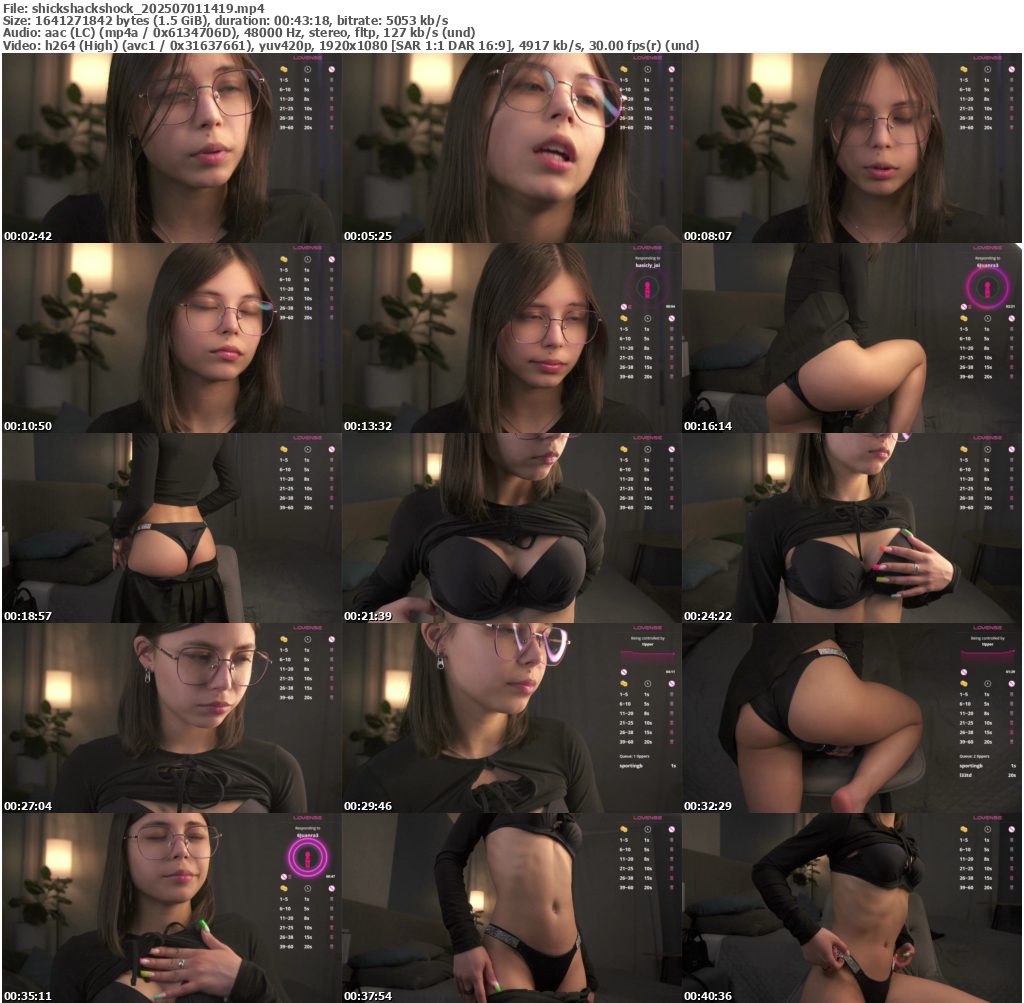Viewport: 1024px width, 1003px height.
Task: Select the frame at 00:05:25
Action: (512, 148)
